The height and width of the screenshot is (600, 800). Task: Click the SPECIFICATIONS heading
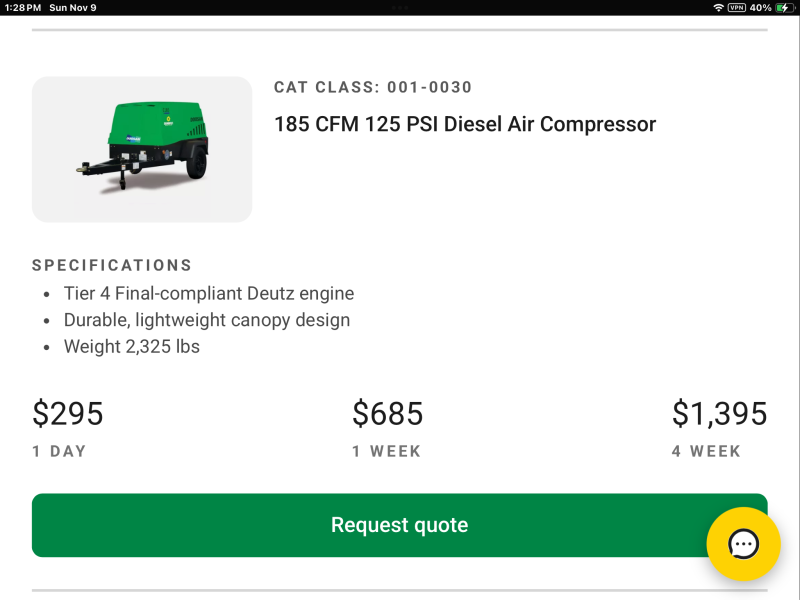coord(112,265)
